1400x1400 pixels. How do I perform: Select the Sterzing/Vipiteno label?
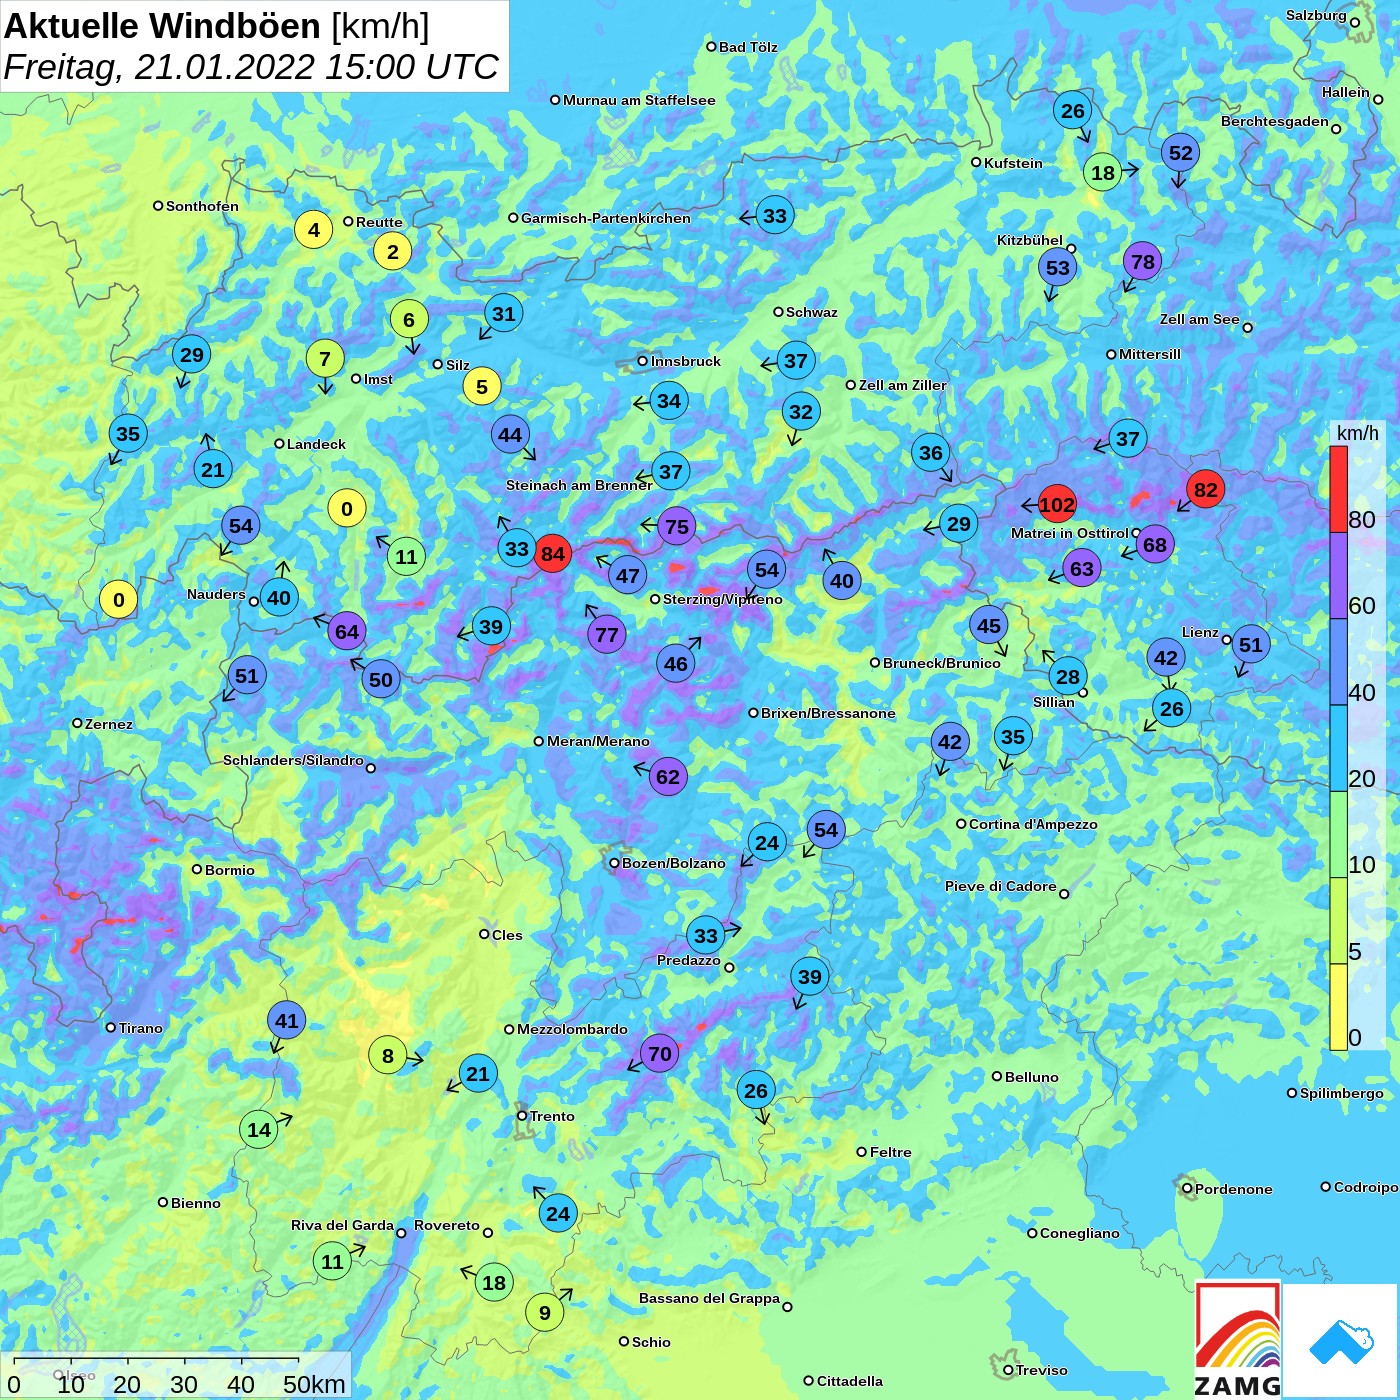(723, 599)
